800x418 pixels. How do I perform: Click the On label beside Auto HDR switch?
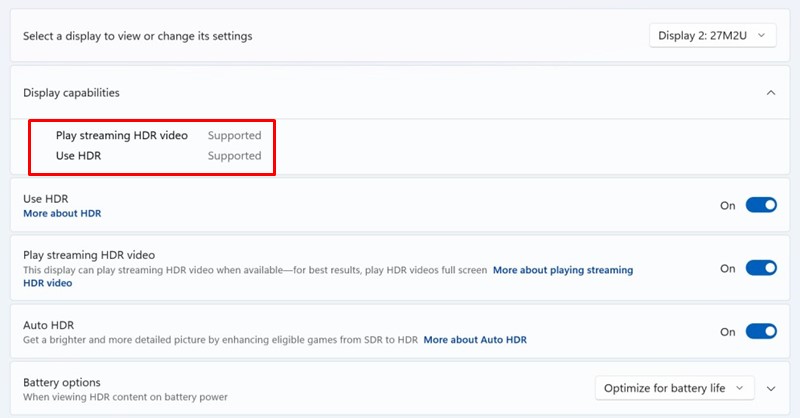(728, 332)
